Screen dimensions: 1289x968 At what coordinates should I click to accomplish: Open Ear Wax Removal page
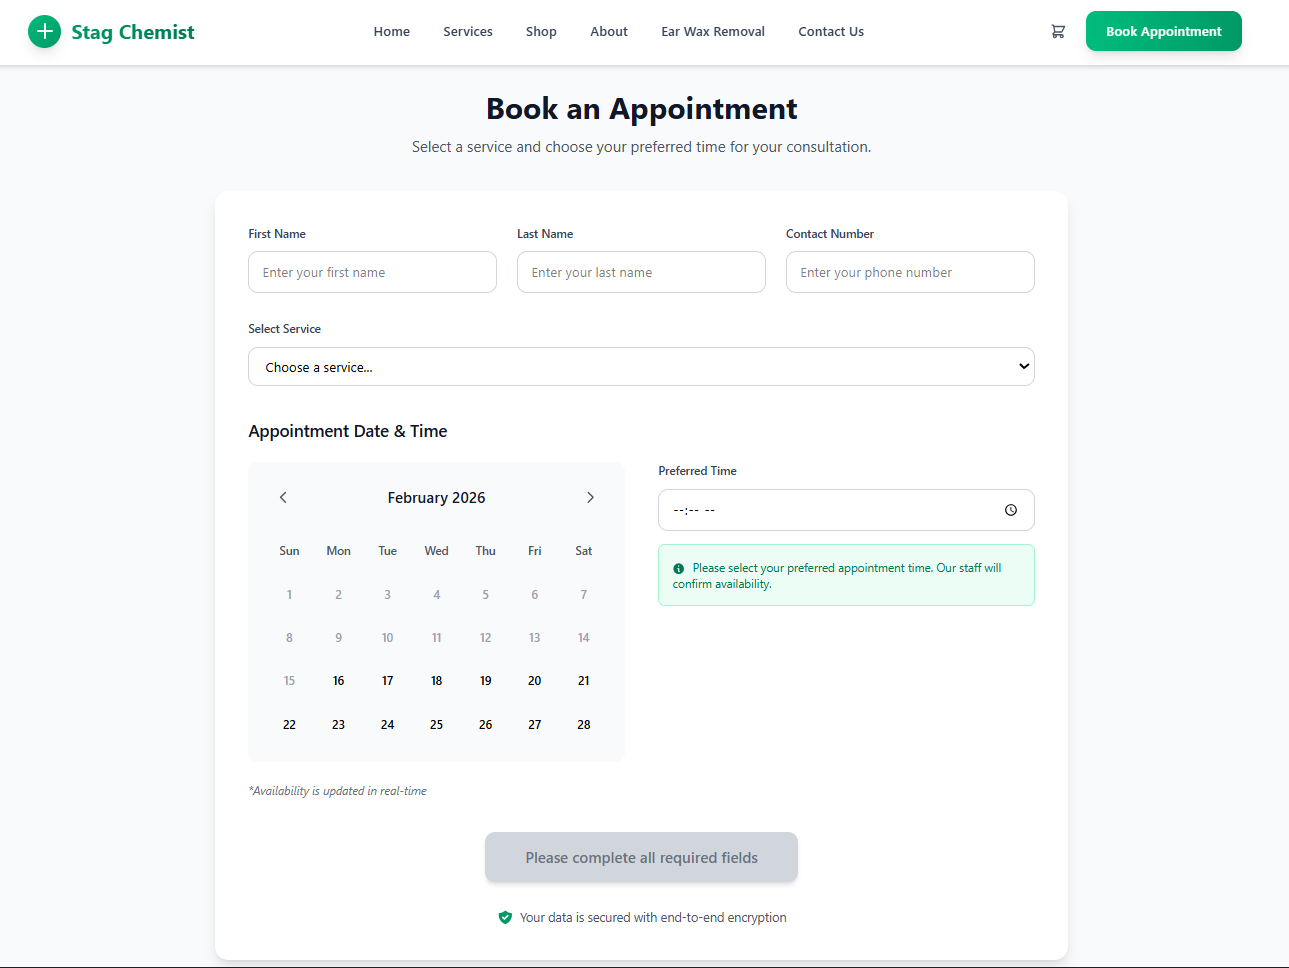[713, 32]
